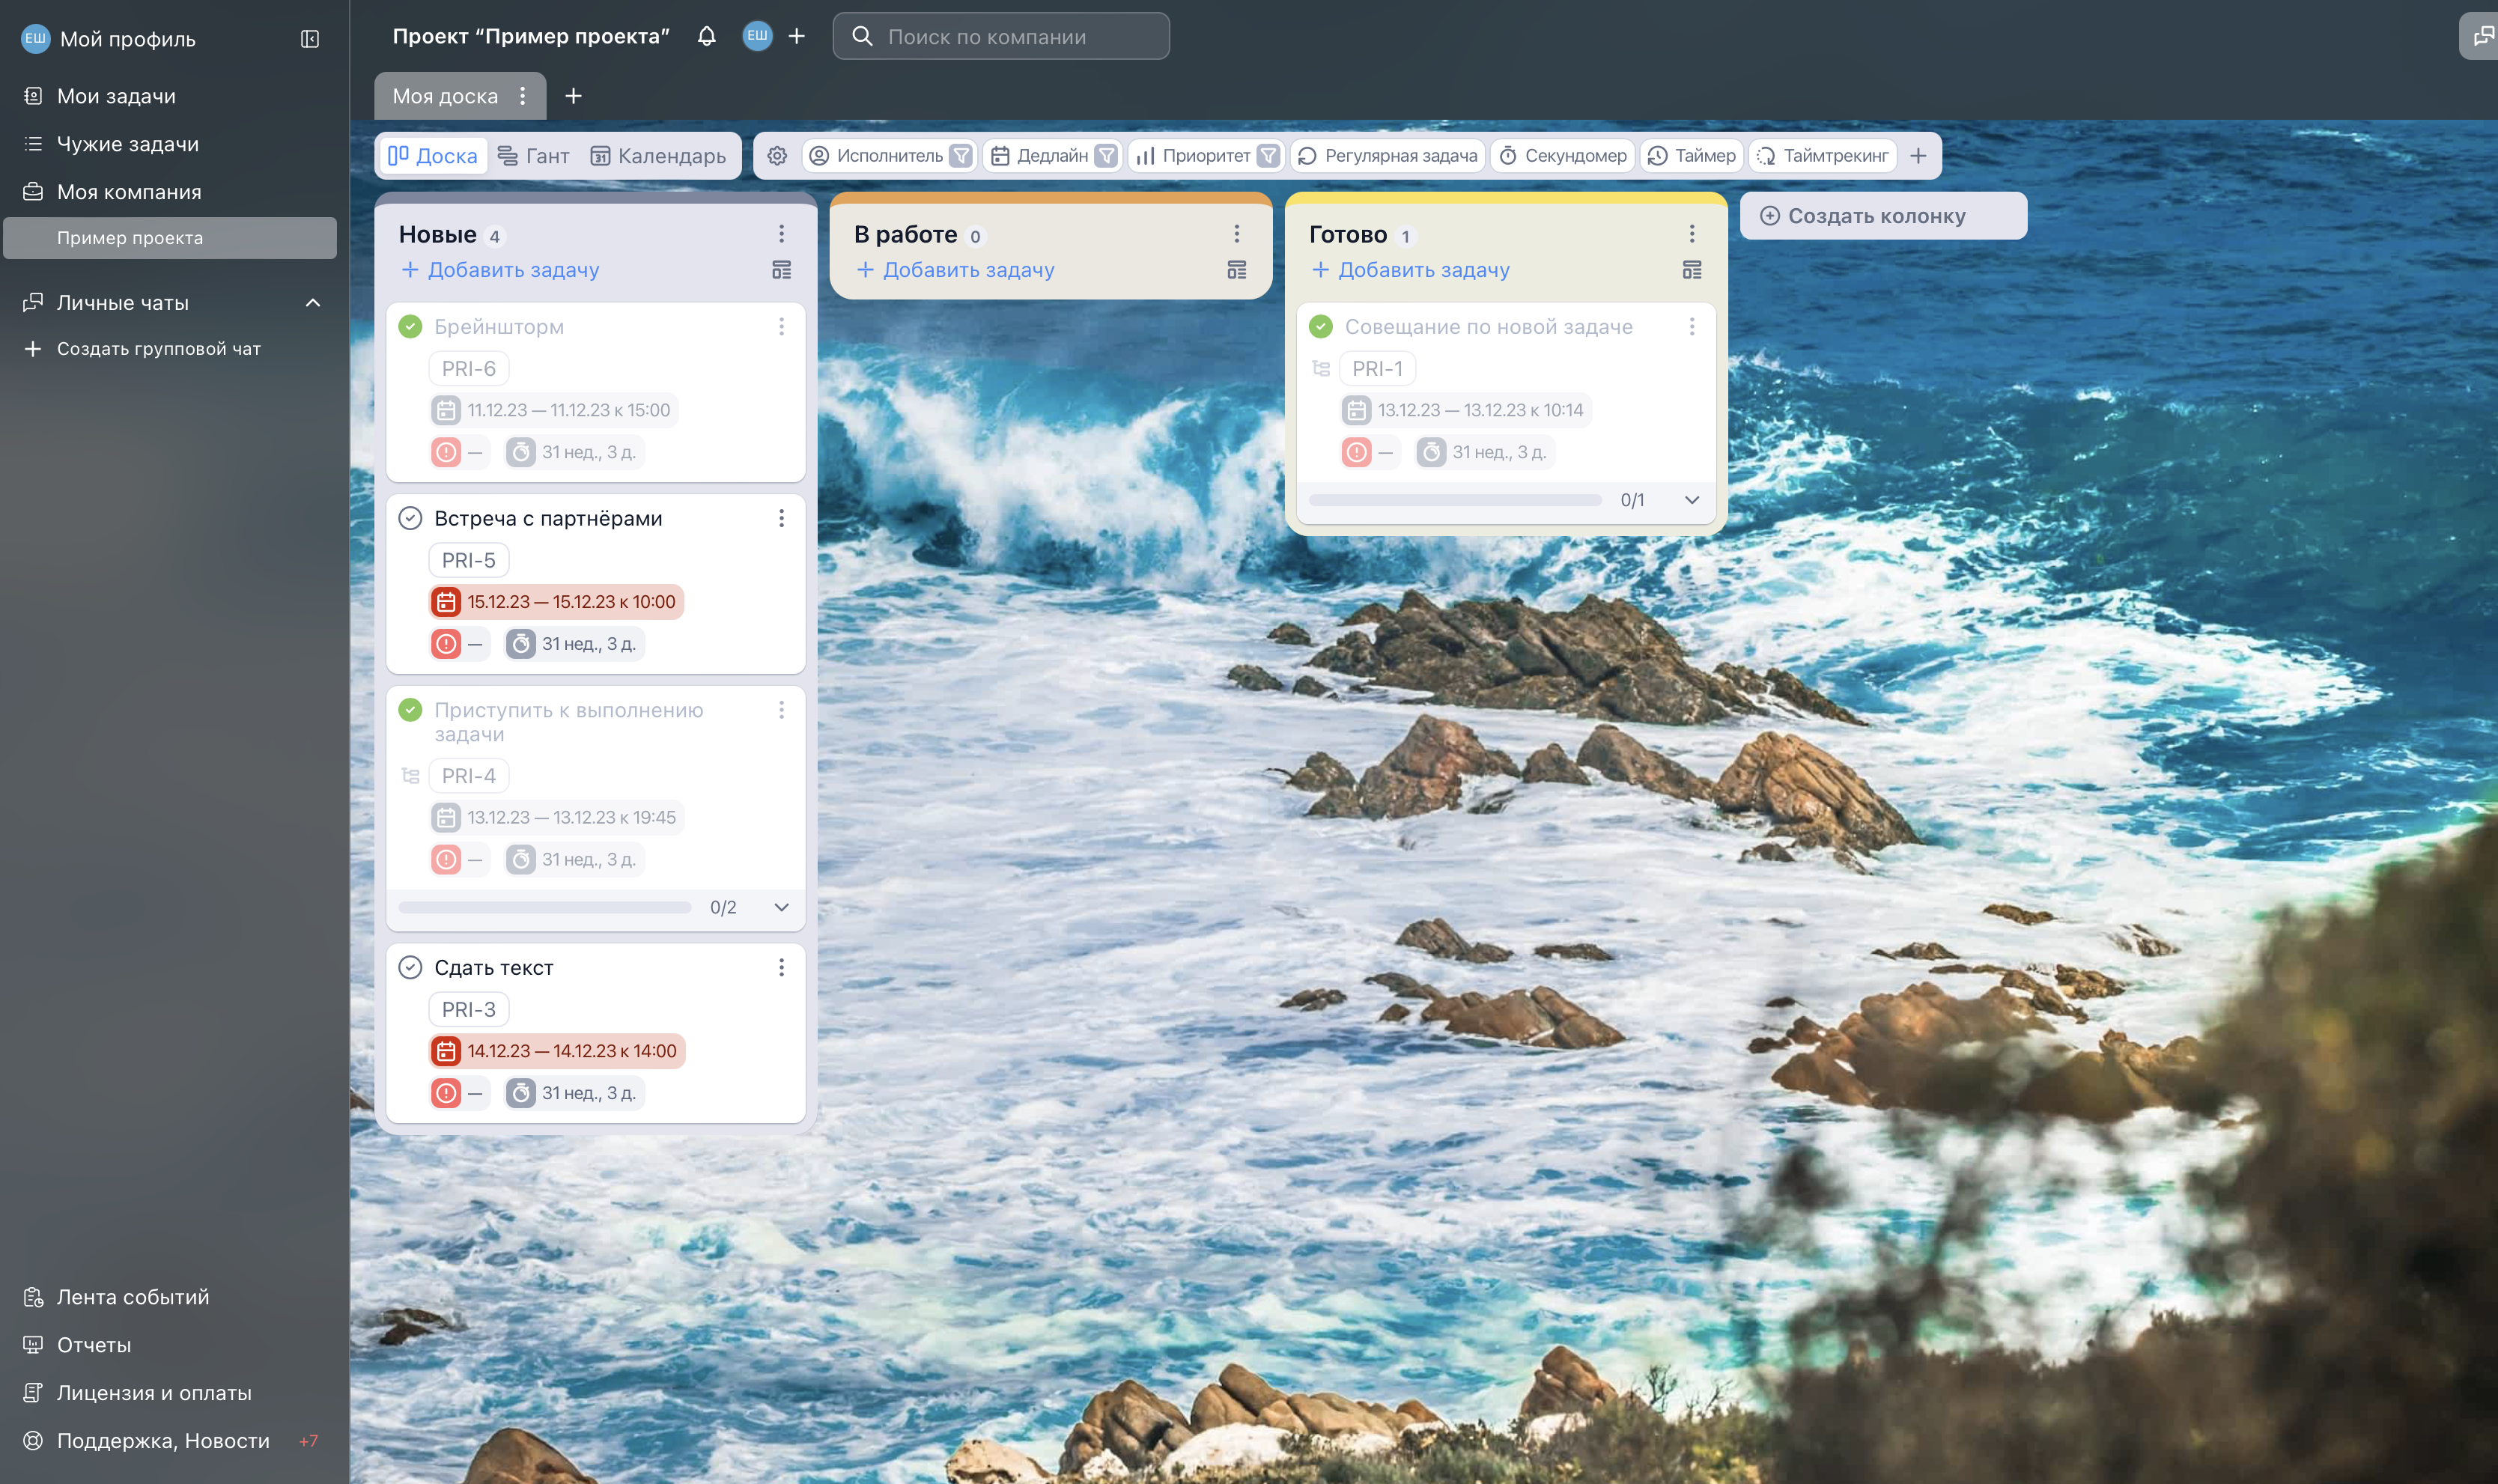Open Готово column three-dot menu
Screen dimensions: 2498x1484
coord(1692,234)
